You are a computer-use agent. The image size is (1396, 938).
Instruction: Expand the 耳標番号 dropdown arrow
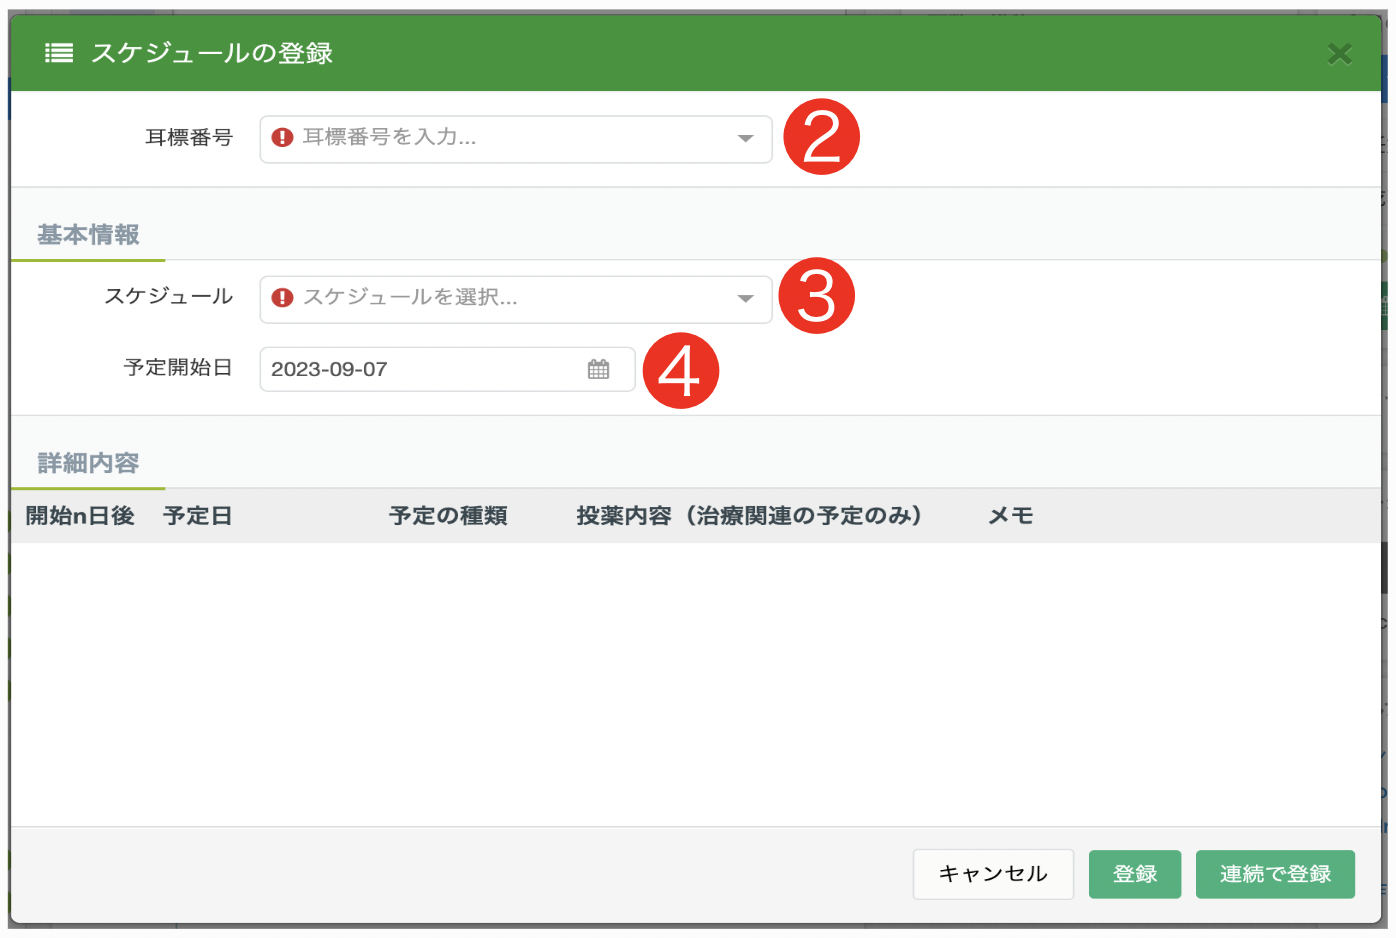(745, 139)
